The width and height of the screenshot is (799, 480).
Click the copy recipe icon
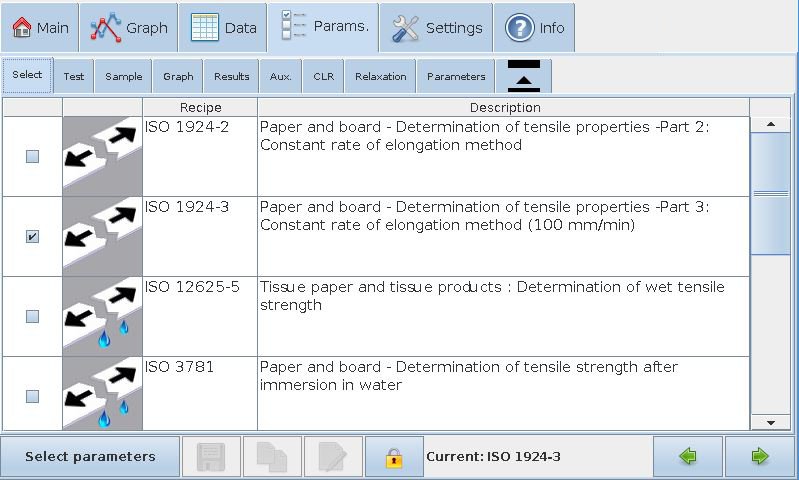click(x=272, y=456)
